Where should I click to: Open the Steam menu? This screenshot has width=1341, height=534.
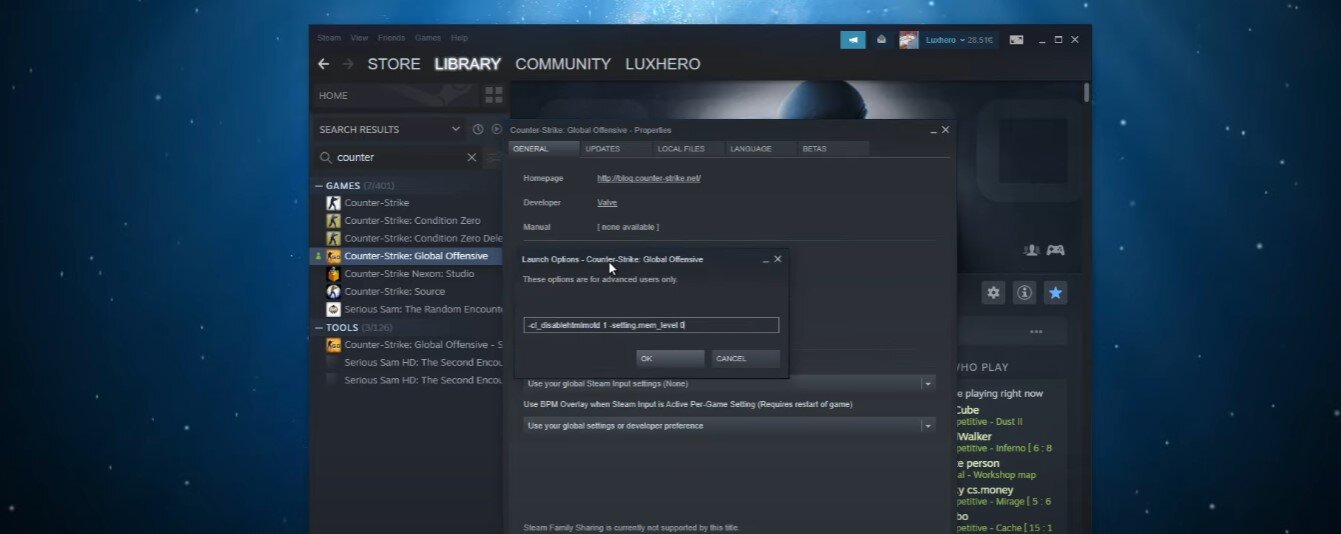(329, 38)
